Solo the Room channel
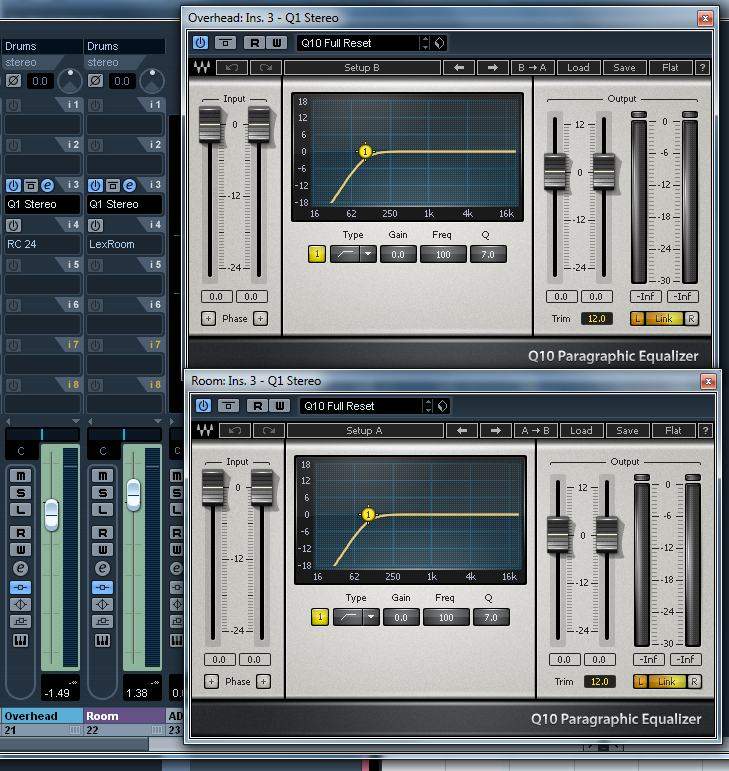The height and width of the screenshot is (771, 729). 102,493
